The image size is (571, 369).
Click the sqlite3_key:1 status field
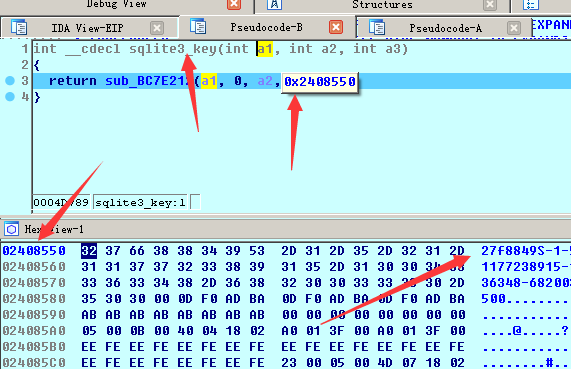(x=140, y=203)
